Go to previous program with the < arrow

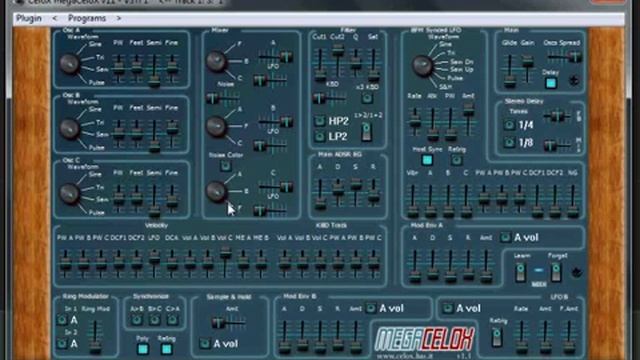pyautogui.click(x=55, y=18)
